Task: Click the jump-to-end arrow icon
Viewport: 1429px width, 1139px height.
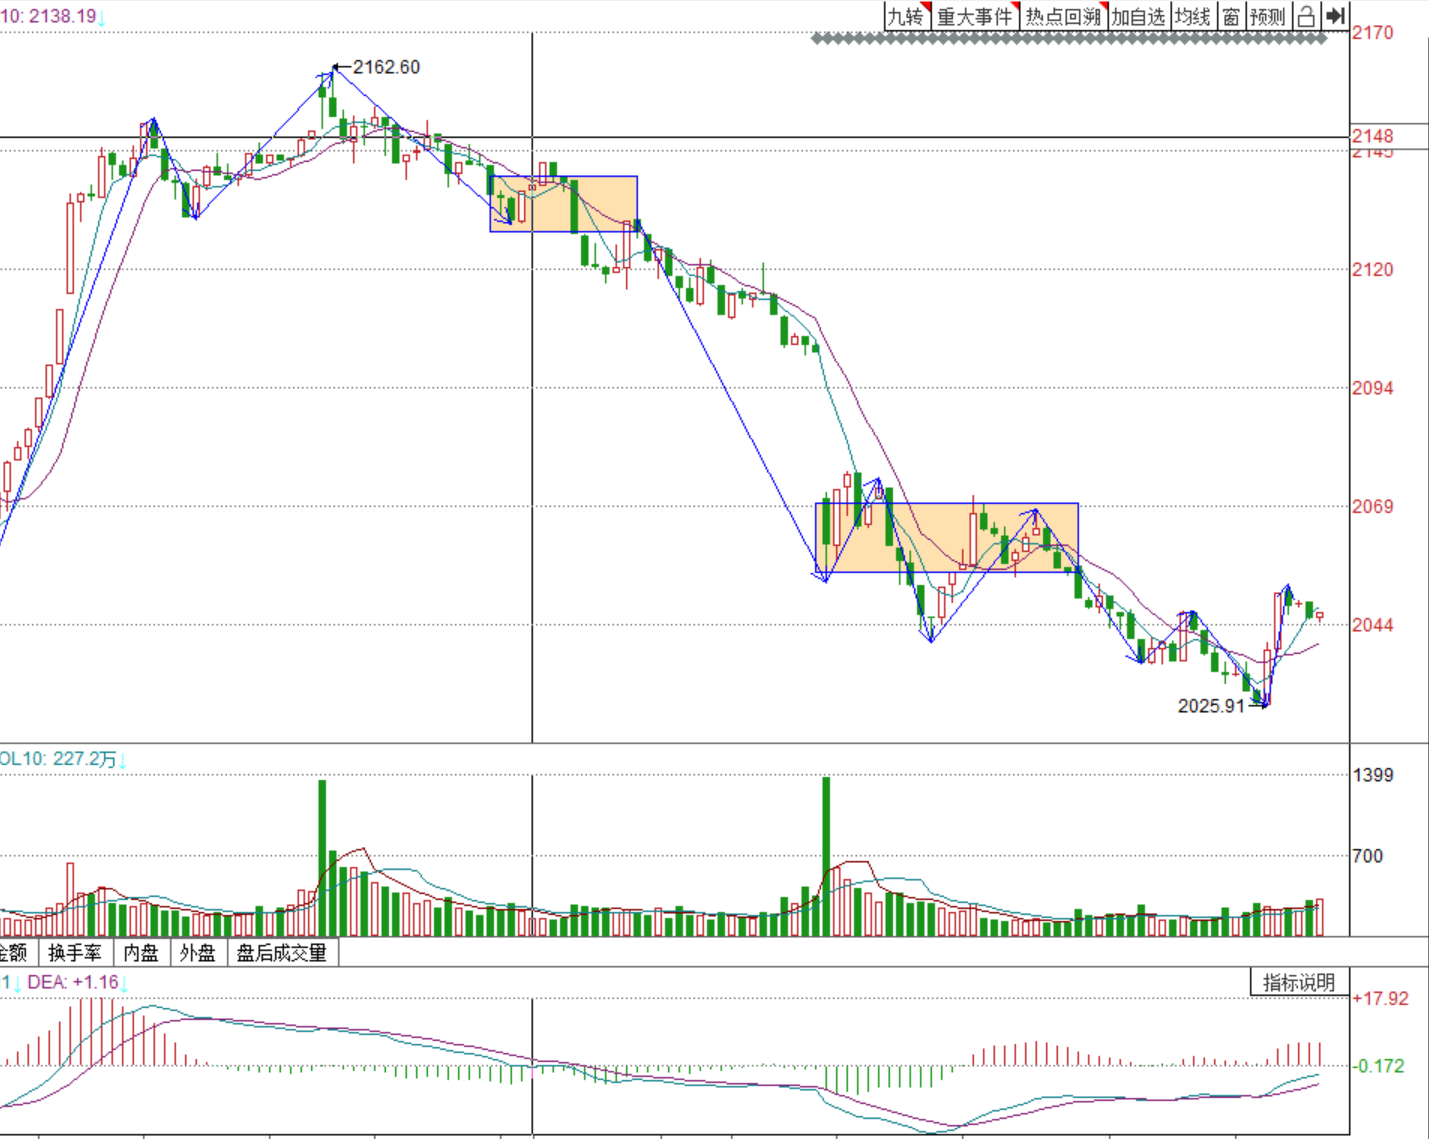Action: (1335, 16)
